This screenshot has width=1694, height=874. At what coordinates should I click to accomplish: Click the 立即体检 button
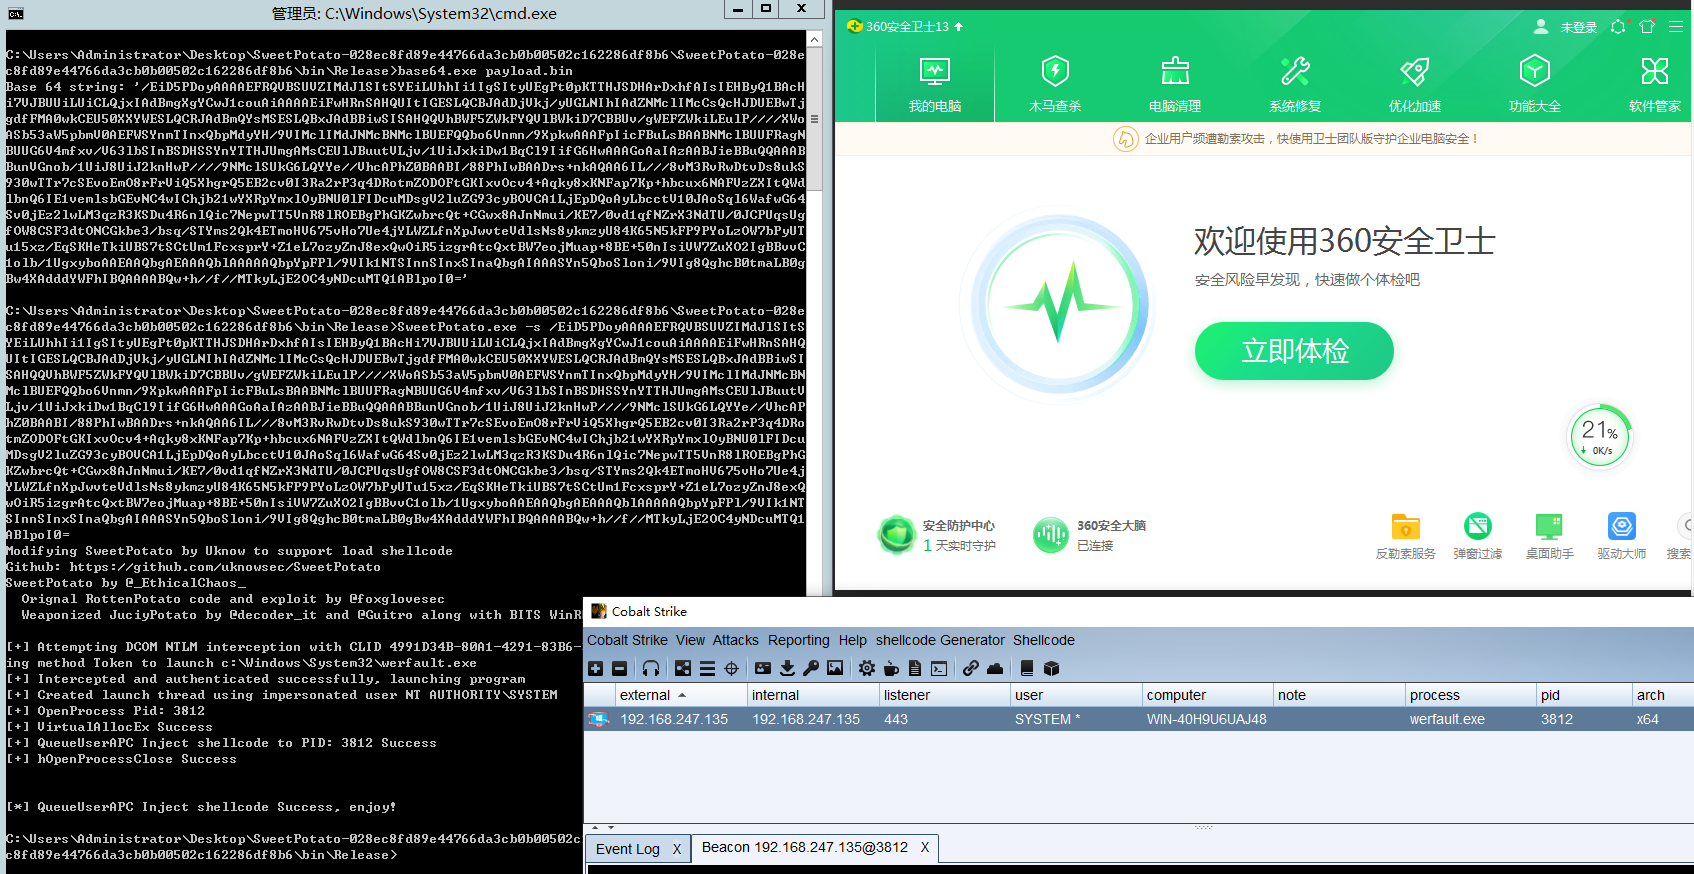1294,351
